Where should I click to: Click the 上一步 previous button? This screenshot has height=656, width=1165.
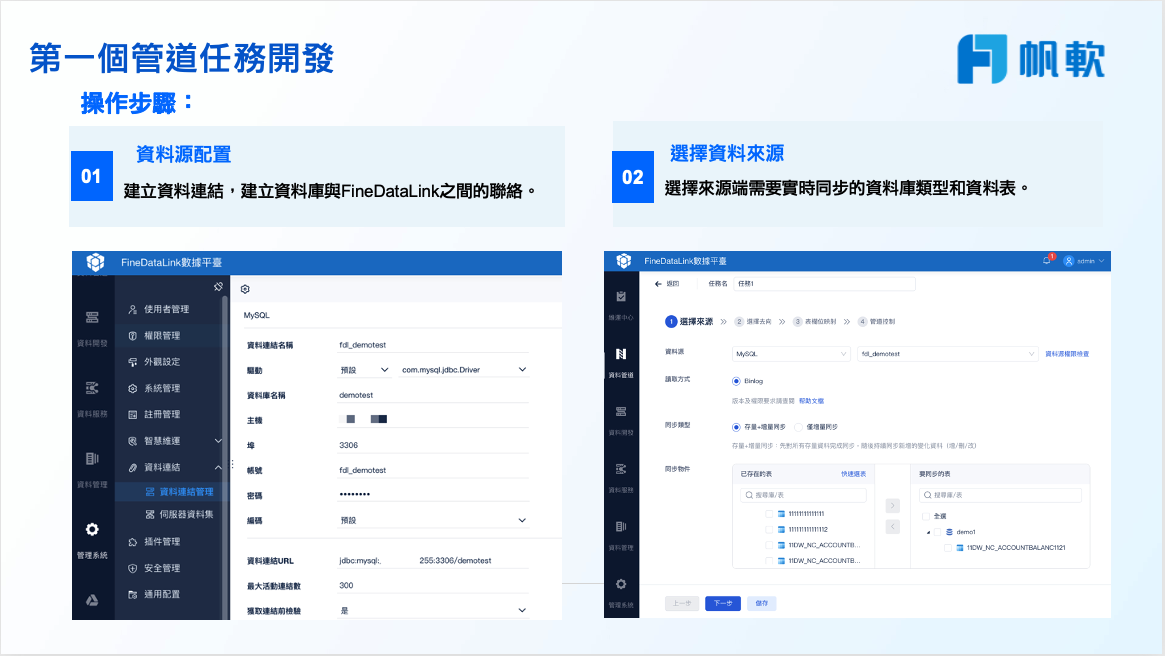click(682, 603)
